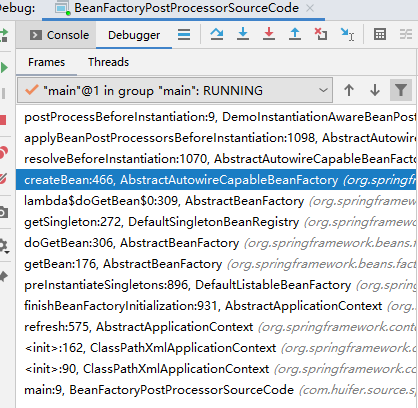The height and width of the screenshot is (408, 418).
Task: Switch to the Threads tab
Action: click(108, 62)
